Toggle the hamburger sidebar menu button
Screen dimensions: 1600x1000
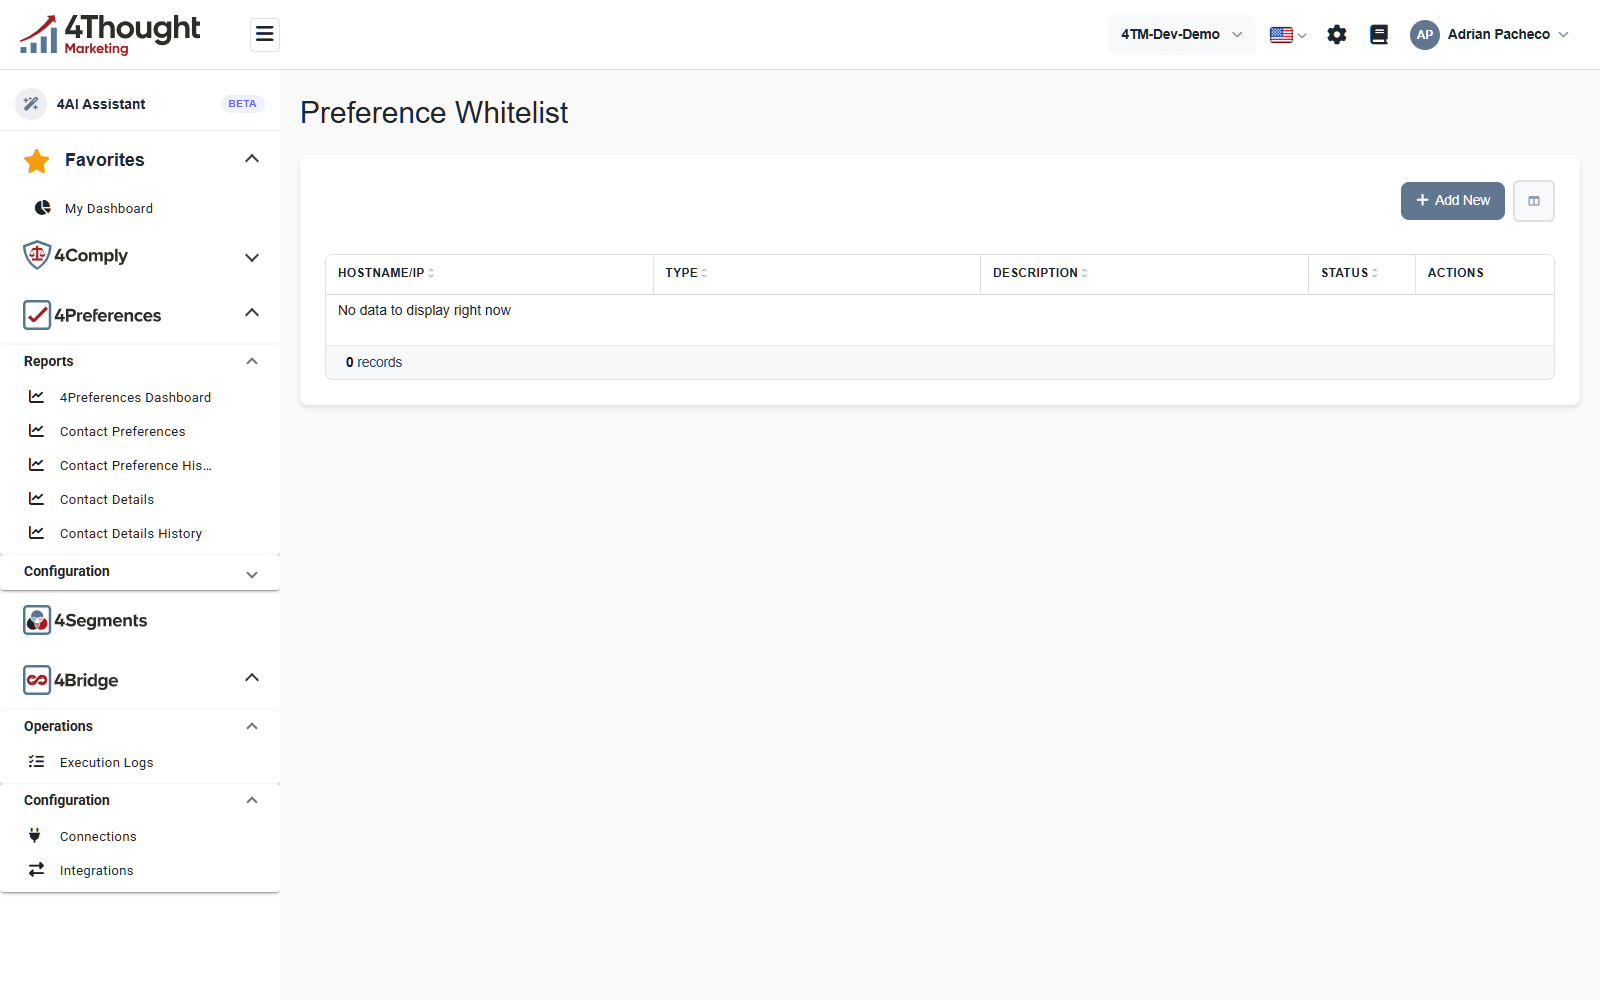pos(265,35)
